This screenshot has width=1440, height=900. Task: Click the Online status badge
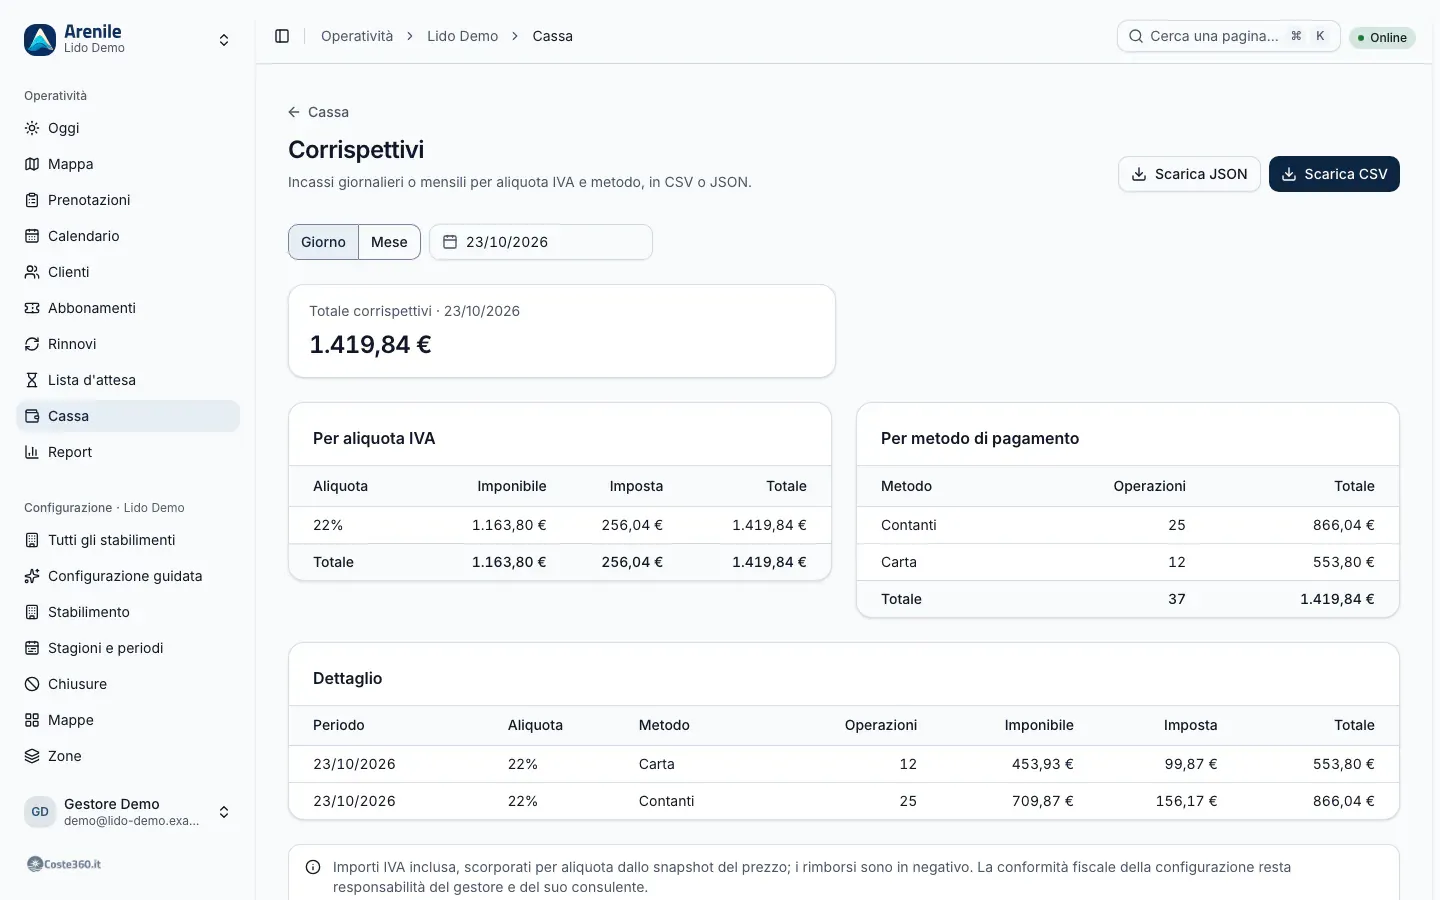pos(1382,37)
